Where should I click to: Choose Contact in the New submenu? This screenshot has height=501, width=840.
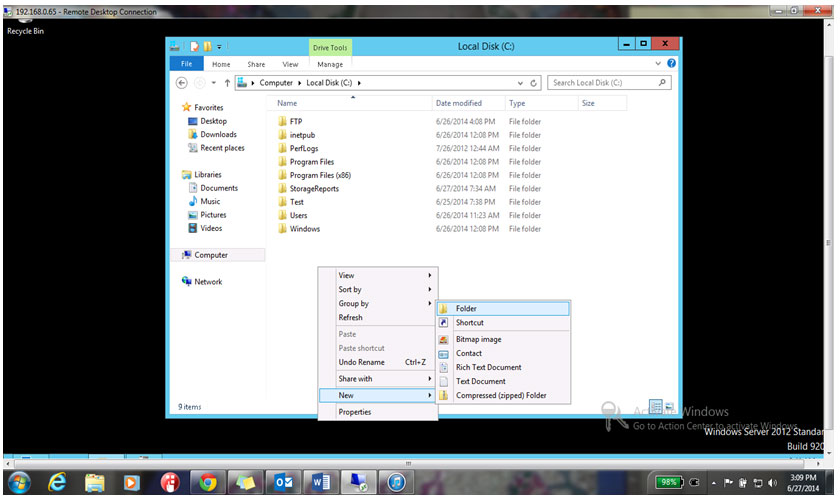(503, 353)
